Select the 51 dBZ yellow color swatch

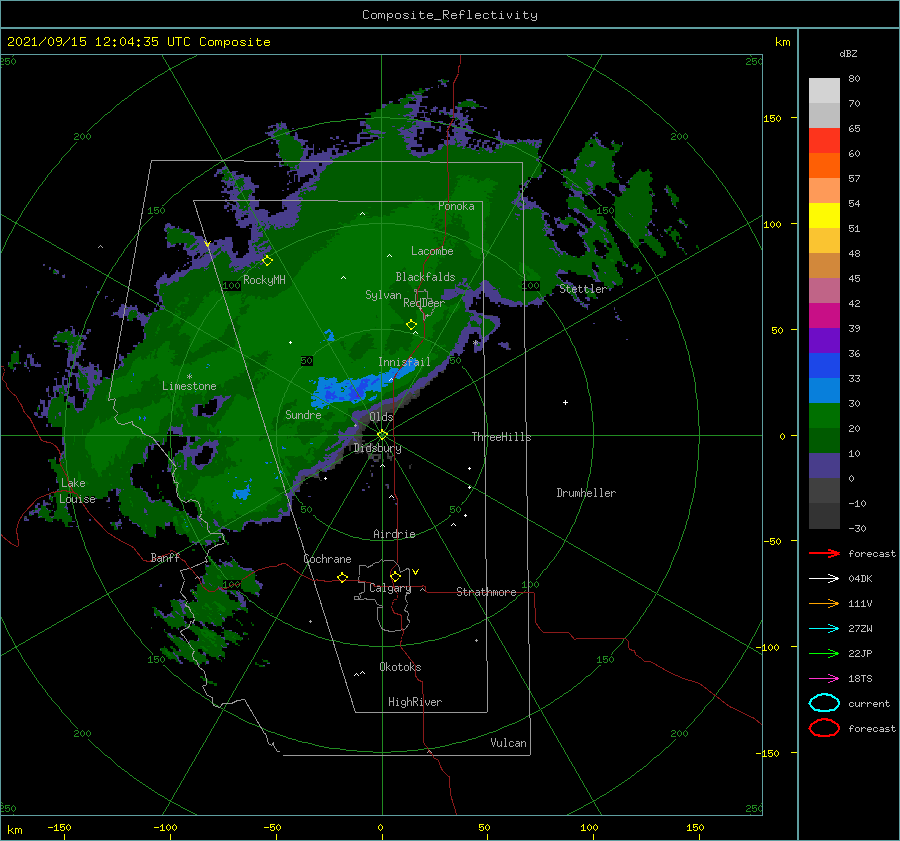click(x=824, y=215)
